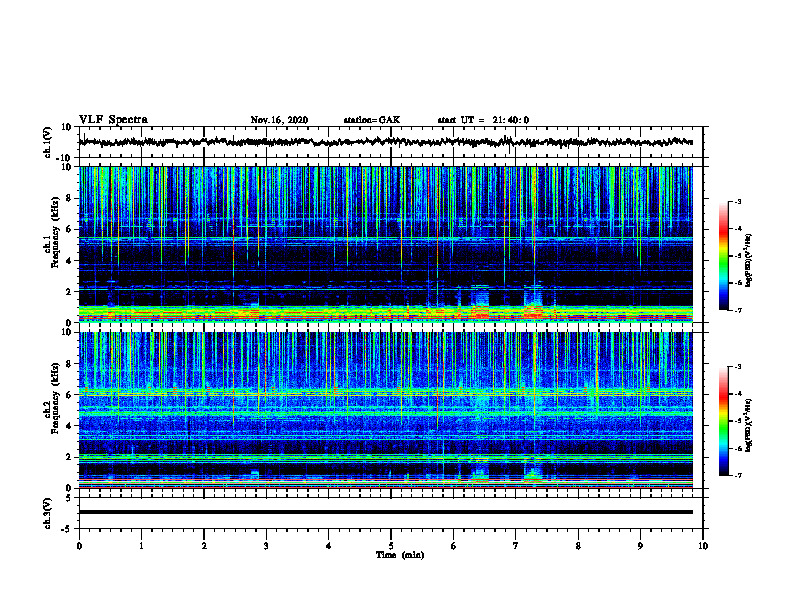
Task: Click the ch.1 log(PSD) color bar label
Action: pos(749,261)
